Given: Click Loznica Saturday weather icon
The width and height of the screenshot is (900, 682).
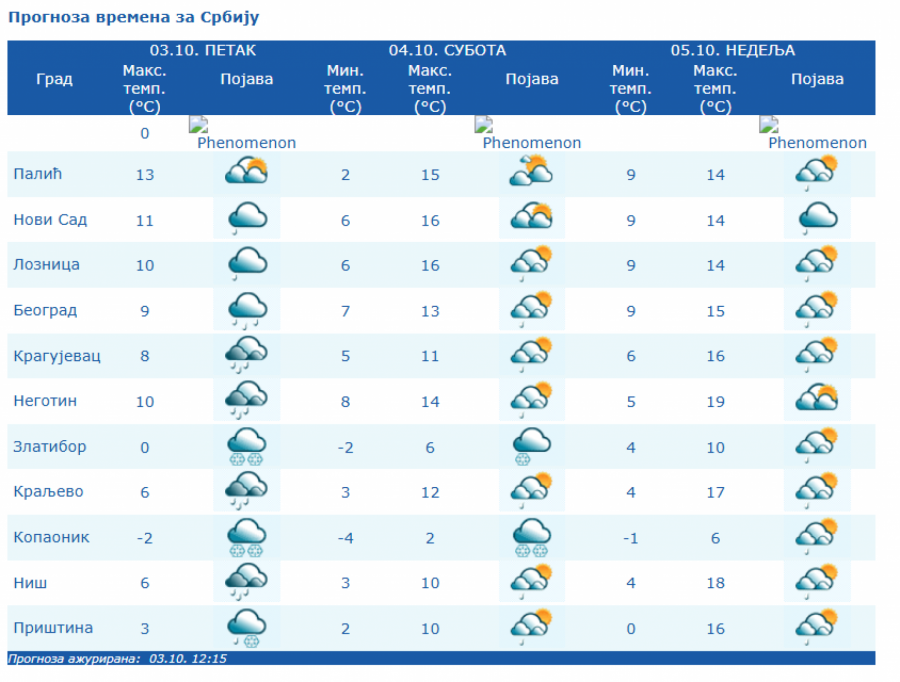Looking at the screenshot, I should 531,264.
